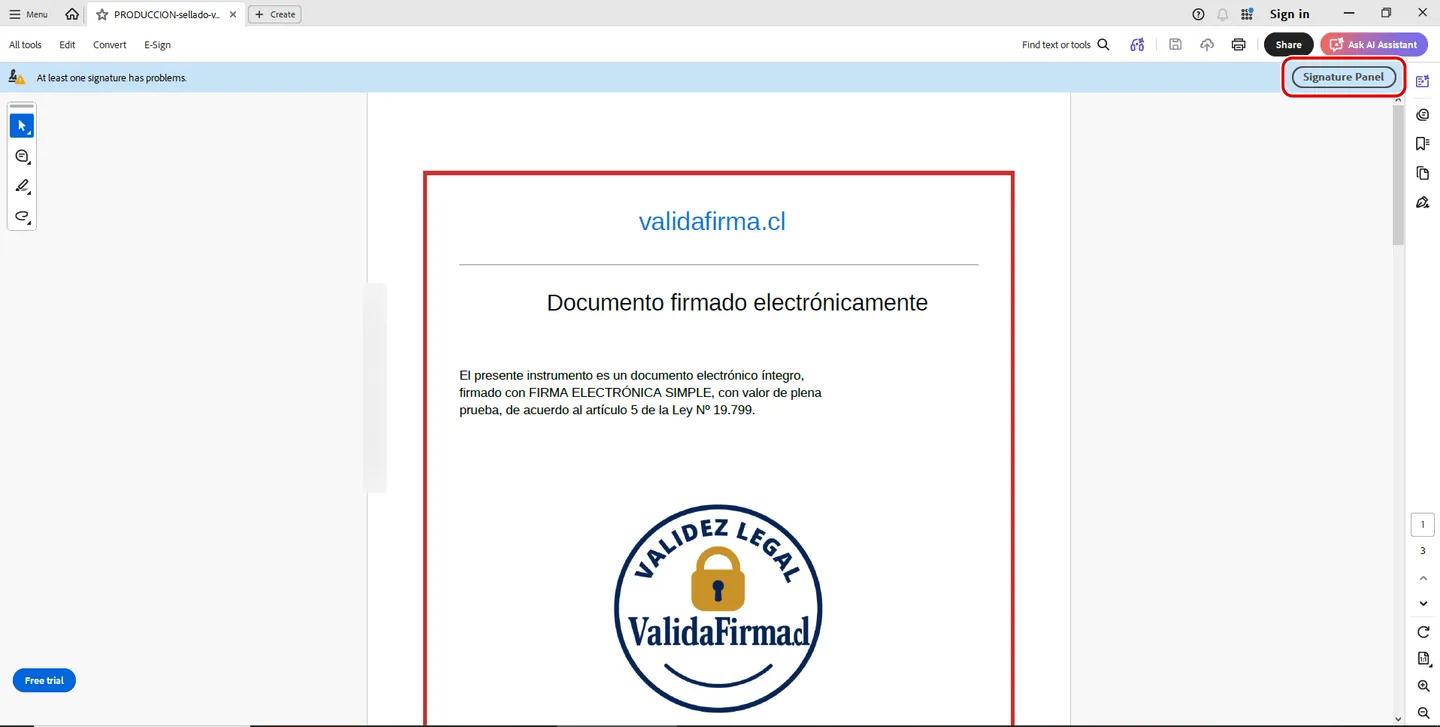Screen dimensions: 1440x727
Task: View notifications bell icon
Action: click(1222, 14)
